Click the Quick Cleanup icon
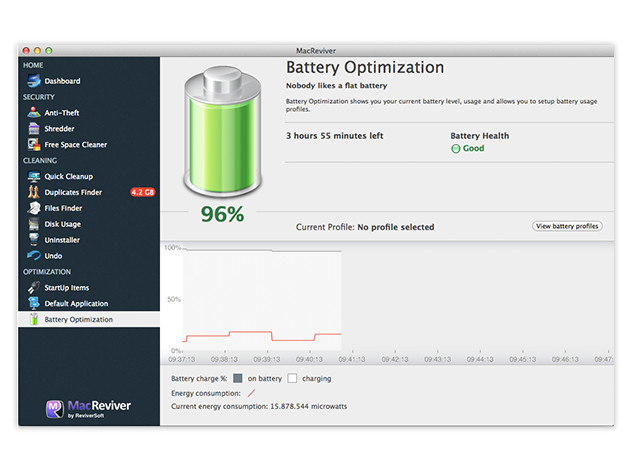The width and height of the screenshot is (630, 473). (34, 176)
